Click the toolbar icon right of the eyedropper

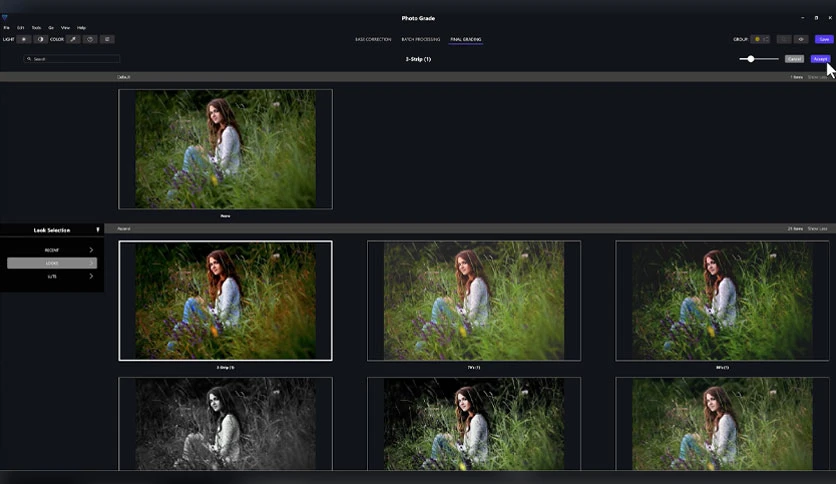point(90,39)
